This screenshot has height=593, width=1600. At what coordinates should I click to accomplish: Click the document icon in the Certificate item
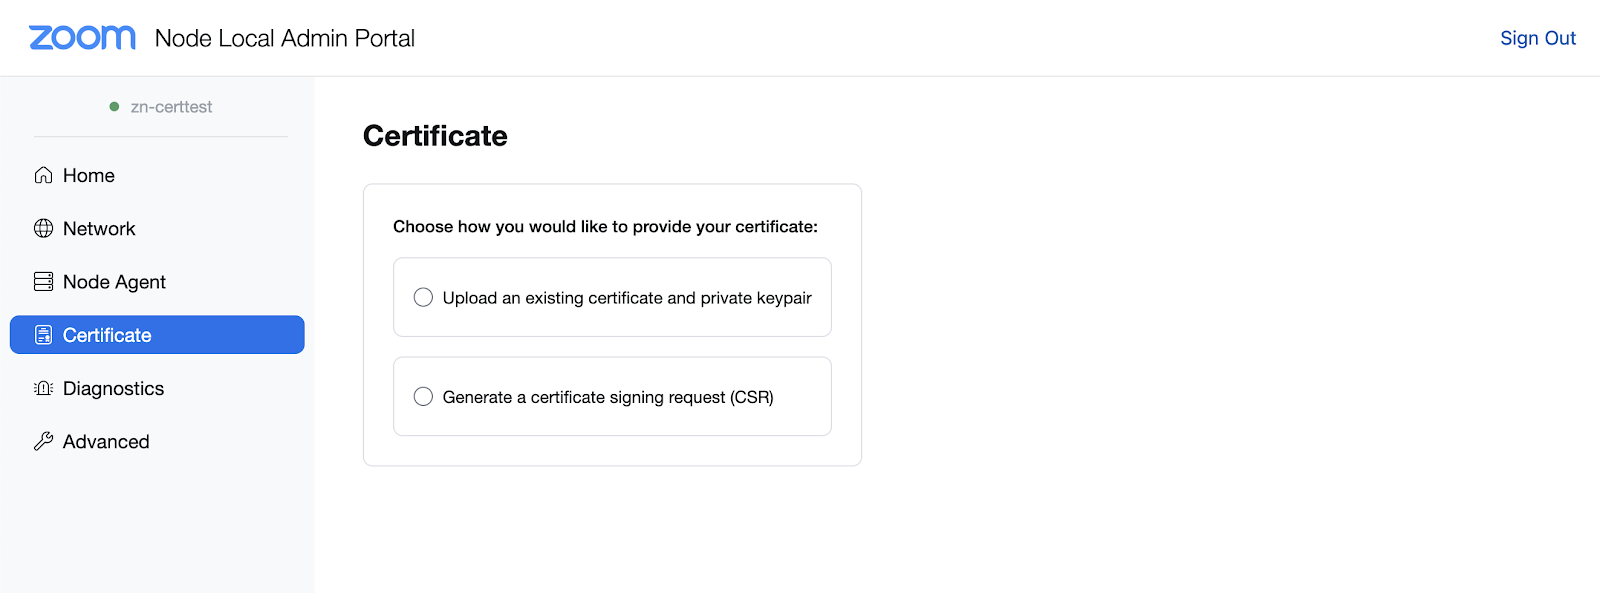point(43,335)
